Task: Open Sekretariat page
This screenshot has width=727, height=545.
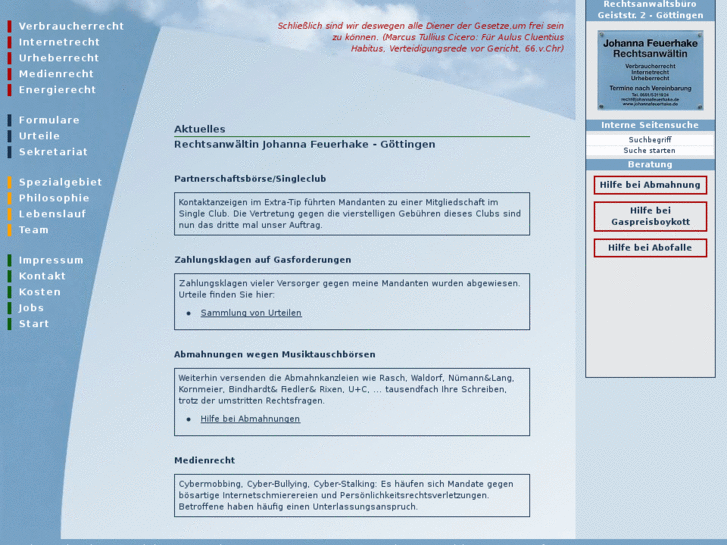Action: 53,152
